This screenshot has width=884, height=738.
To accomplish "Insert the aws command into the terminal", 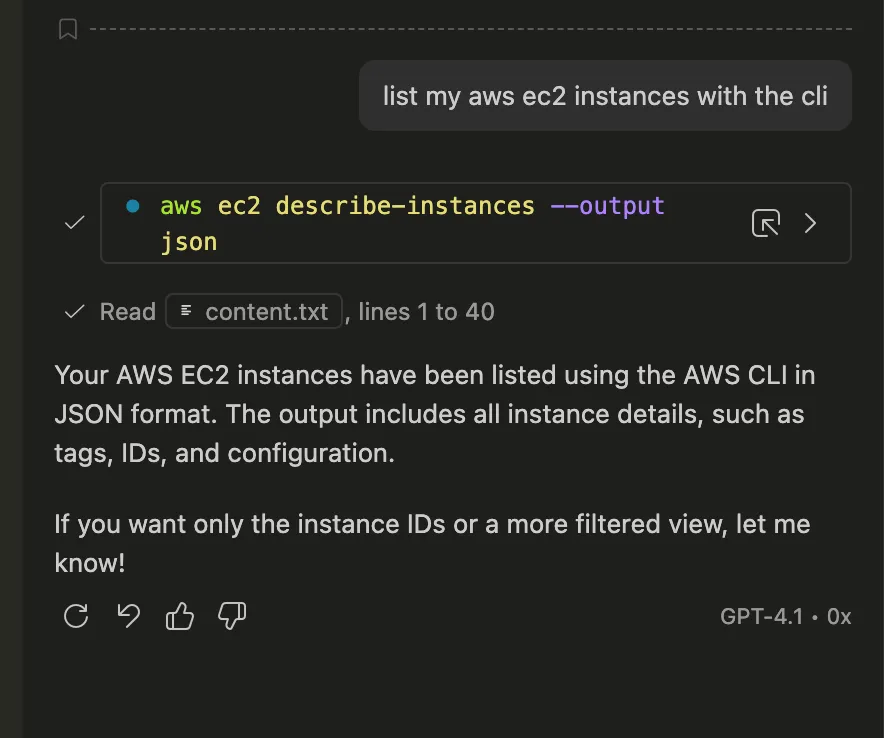I will pyautogui.click(x=765, y=223).
